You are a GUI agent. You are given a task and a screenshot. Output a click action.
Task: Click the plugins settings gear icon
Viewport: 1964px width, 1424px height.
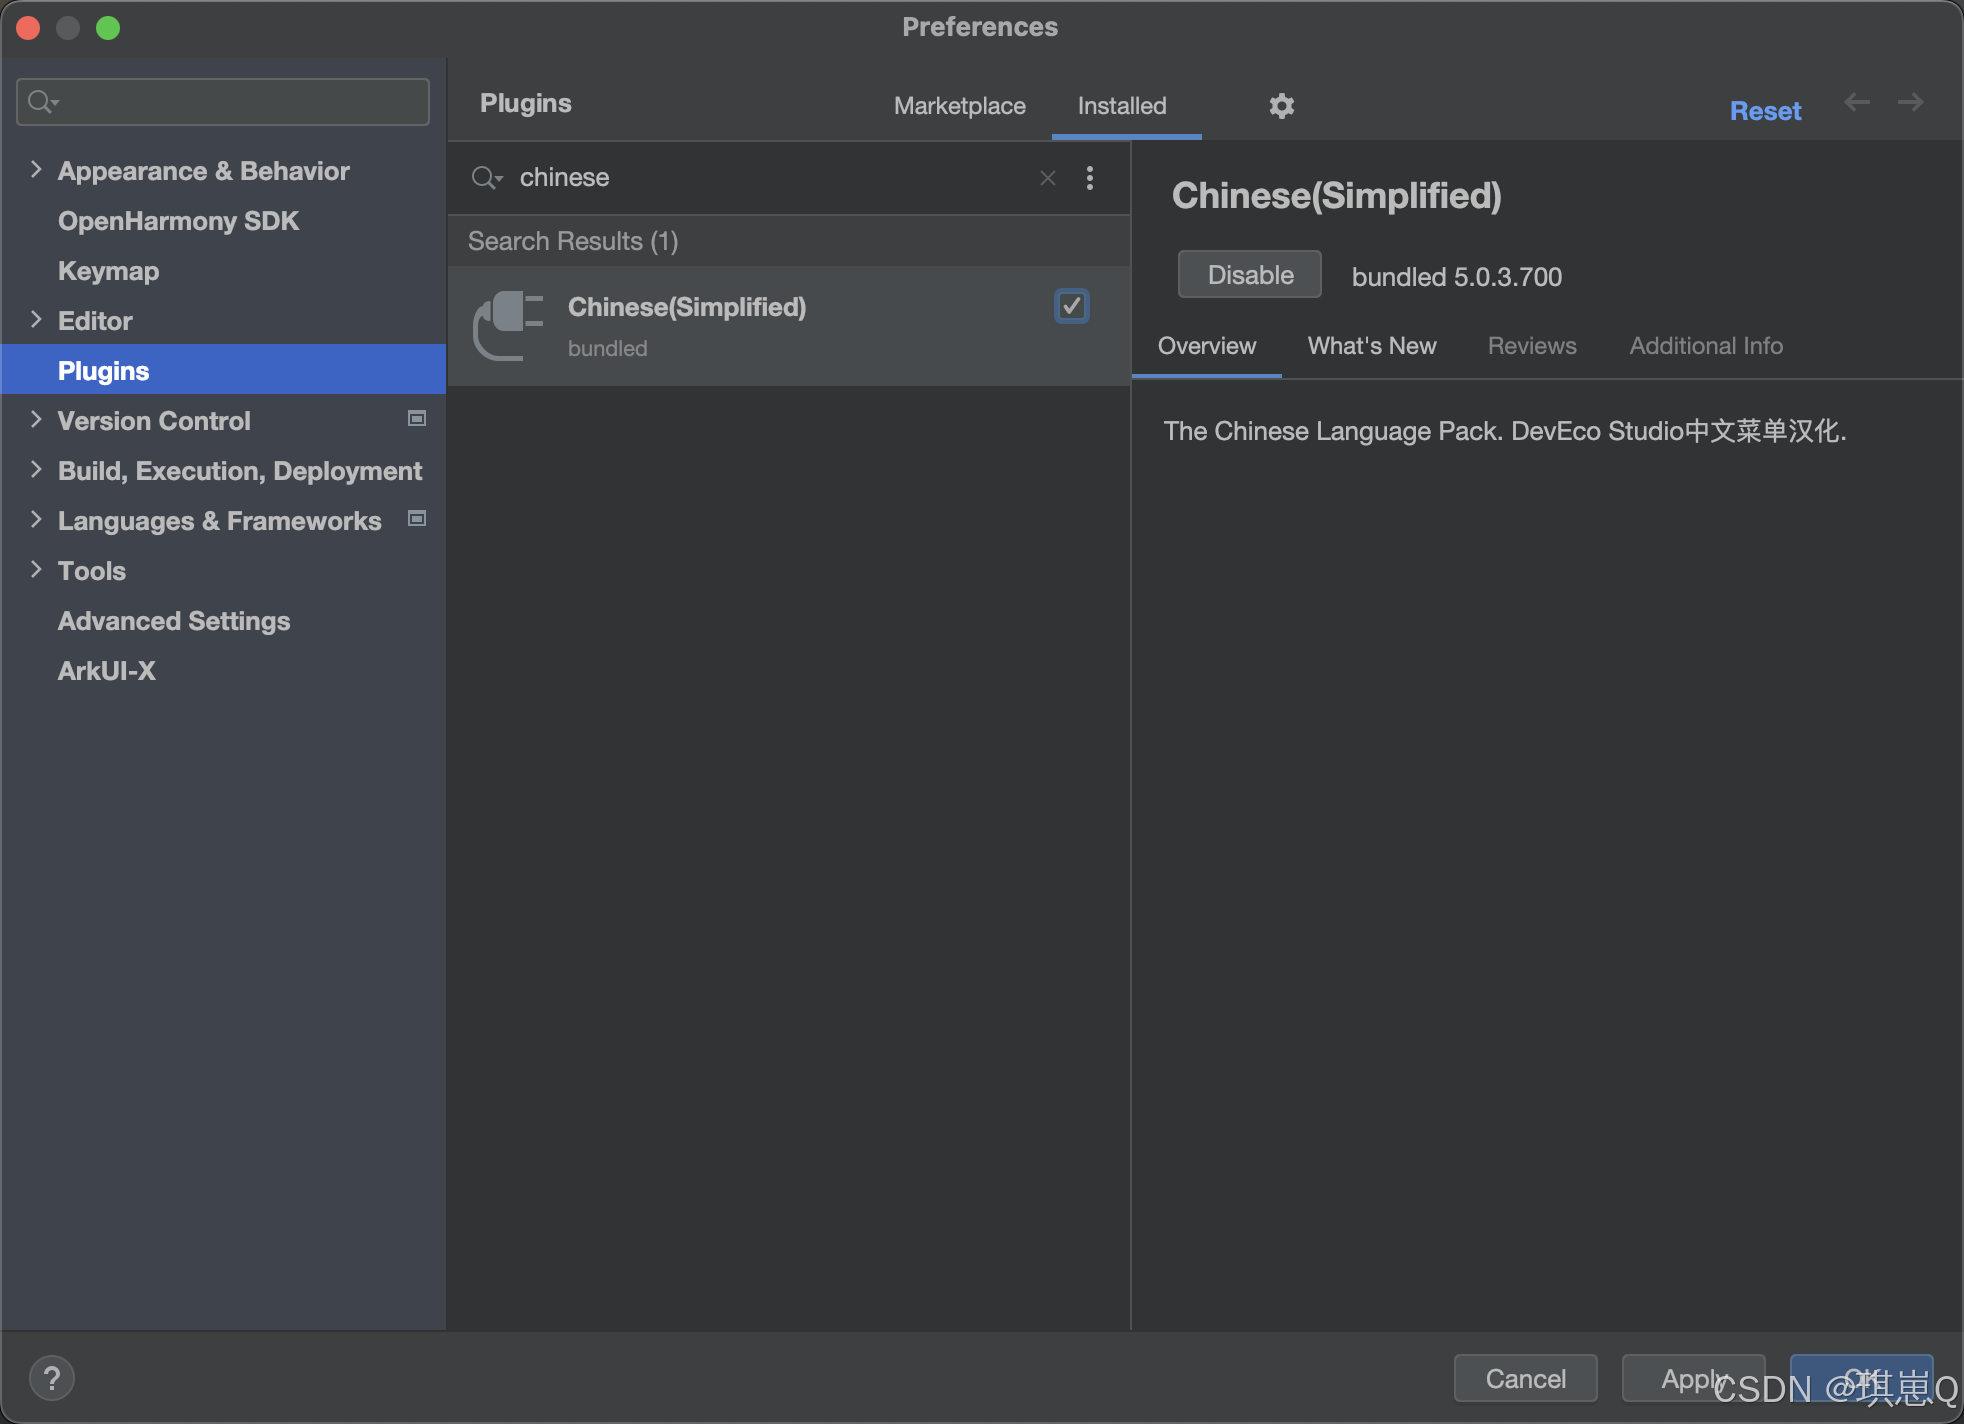coord(1281,106)
